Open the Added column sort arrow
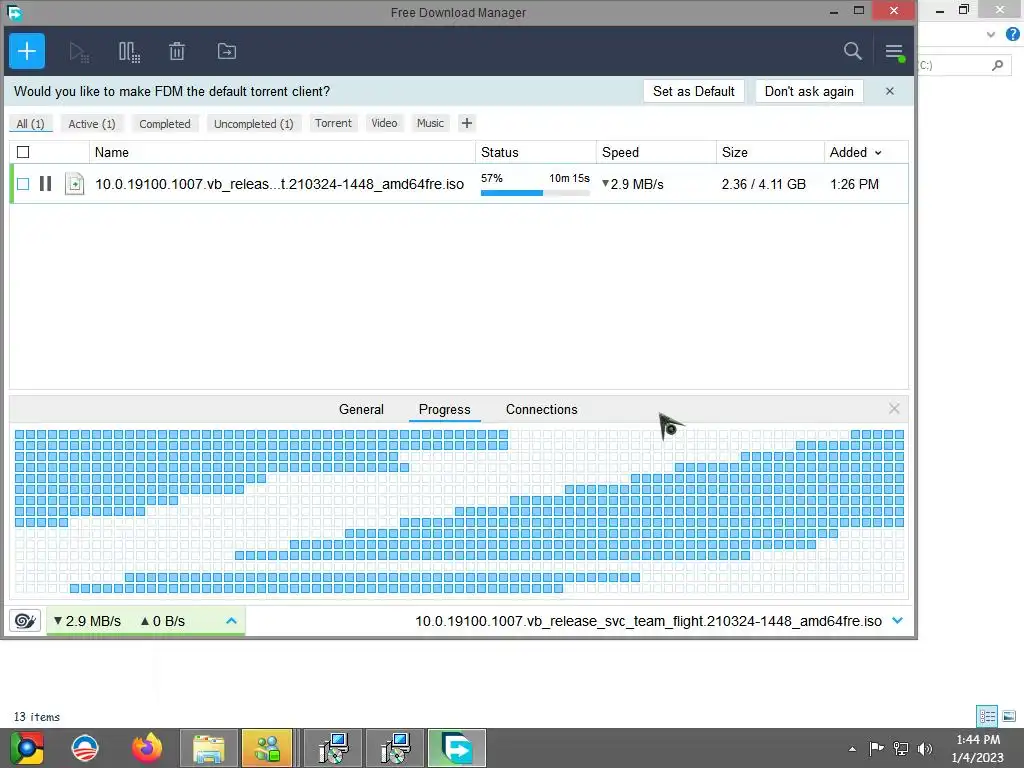 pyautogui.click(x=878, y=153)
